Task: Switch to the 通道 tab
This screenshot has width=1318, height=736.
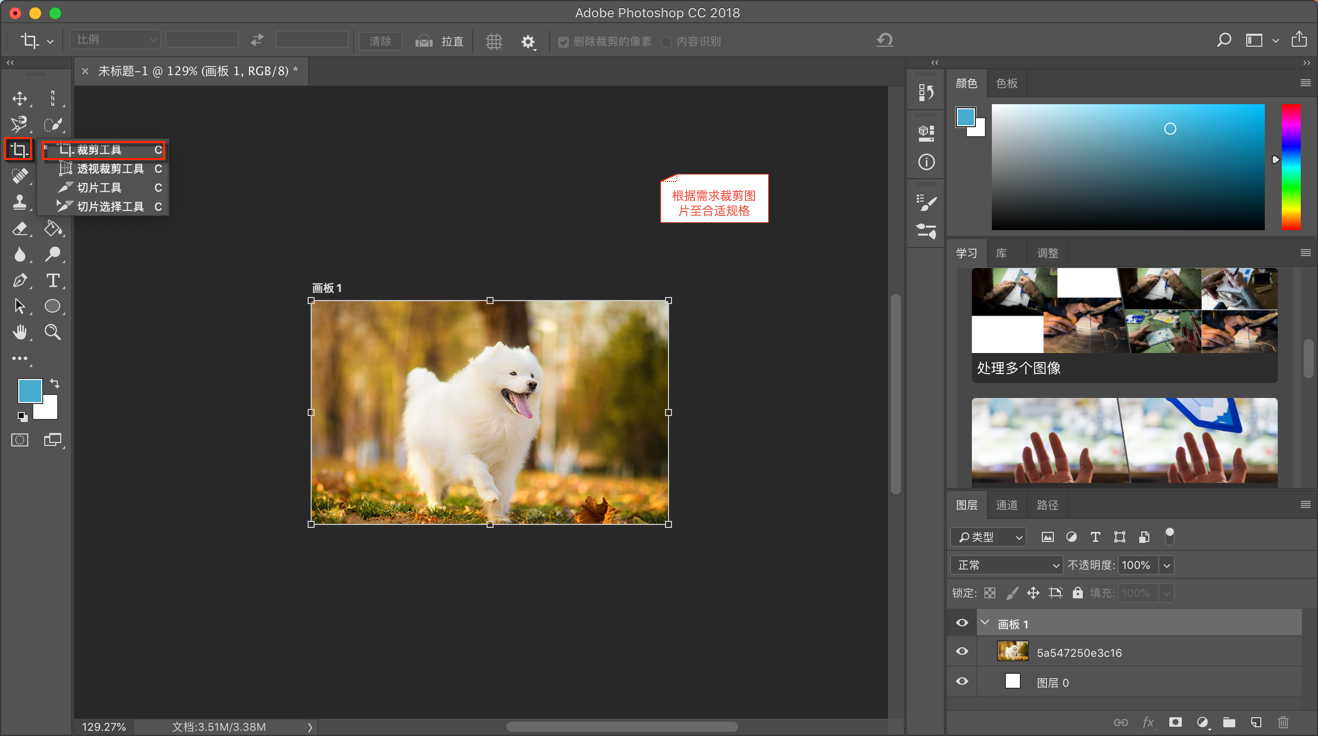Action: [x=1007, y=505]
